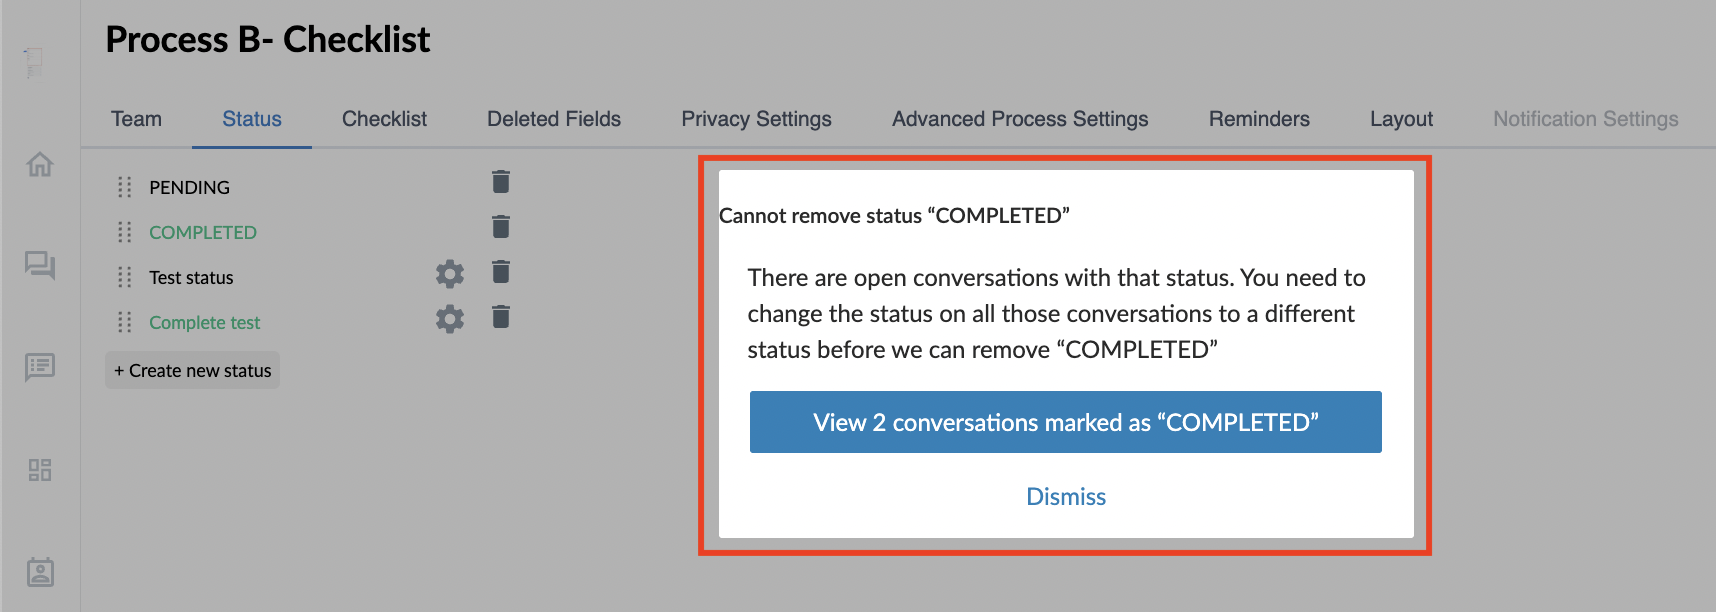This screenshot has width=1716, height=612.
Task: Open the contacts badge sidebar icon
Action: click(40, 572)
